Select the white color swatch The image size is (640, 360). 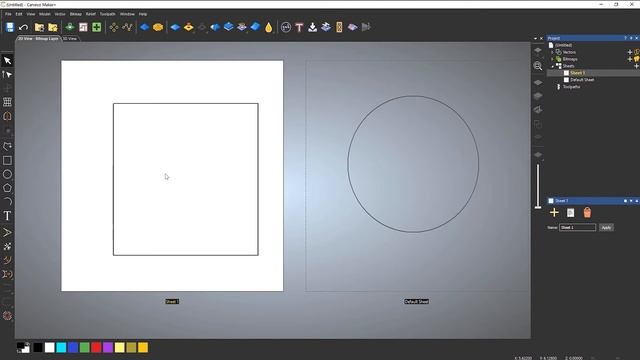49,347
